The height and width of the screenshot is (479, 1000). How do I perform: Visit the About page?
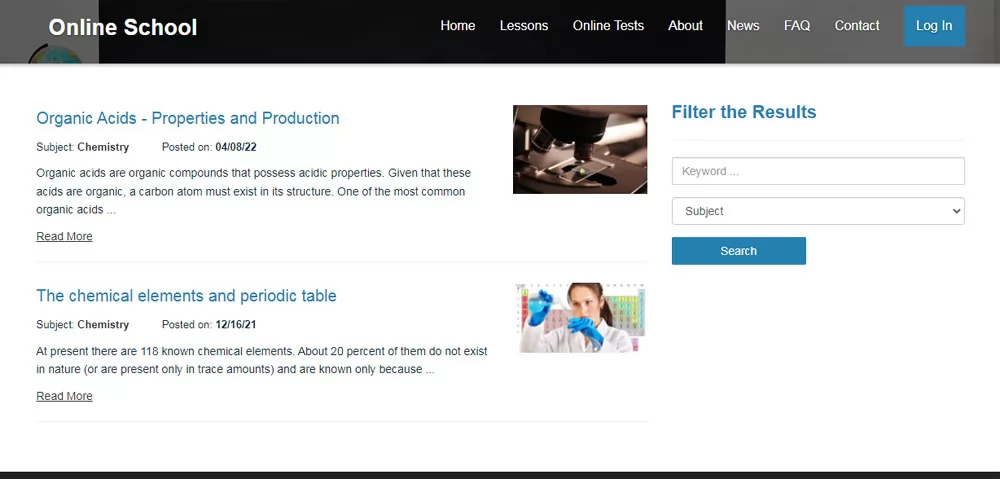pos(685,26)
